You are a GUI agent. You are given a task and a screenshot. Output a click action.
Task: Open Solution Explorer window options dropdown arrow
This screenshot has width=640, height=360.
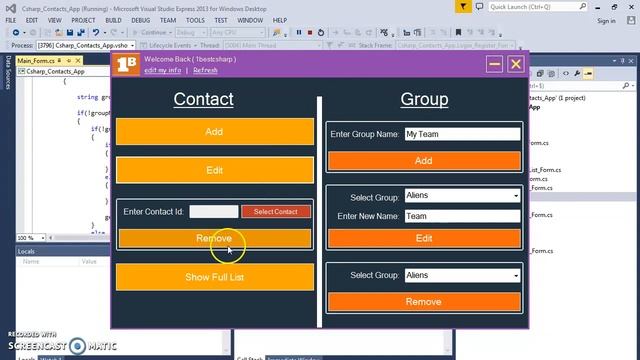click(614, 61)
